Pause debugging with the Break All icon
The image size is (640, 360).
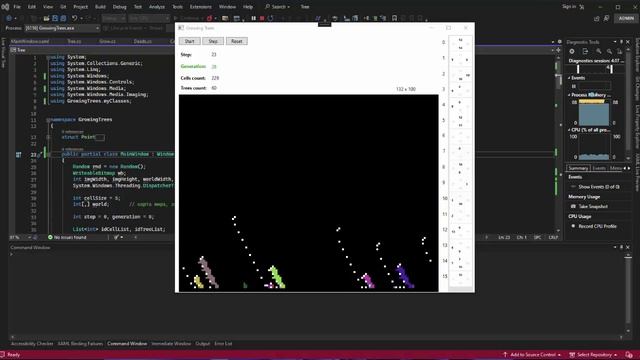click(x=253, y=18)
